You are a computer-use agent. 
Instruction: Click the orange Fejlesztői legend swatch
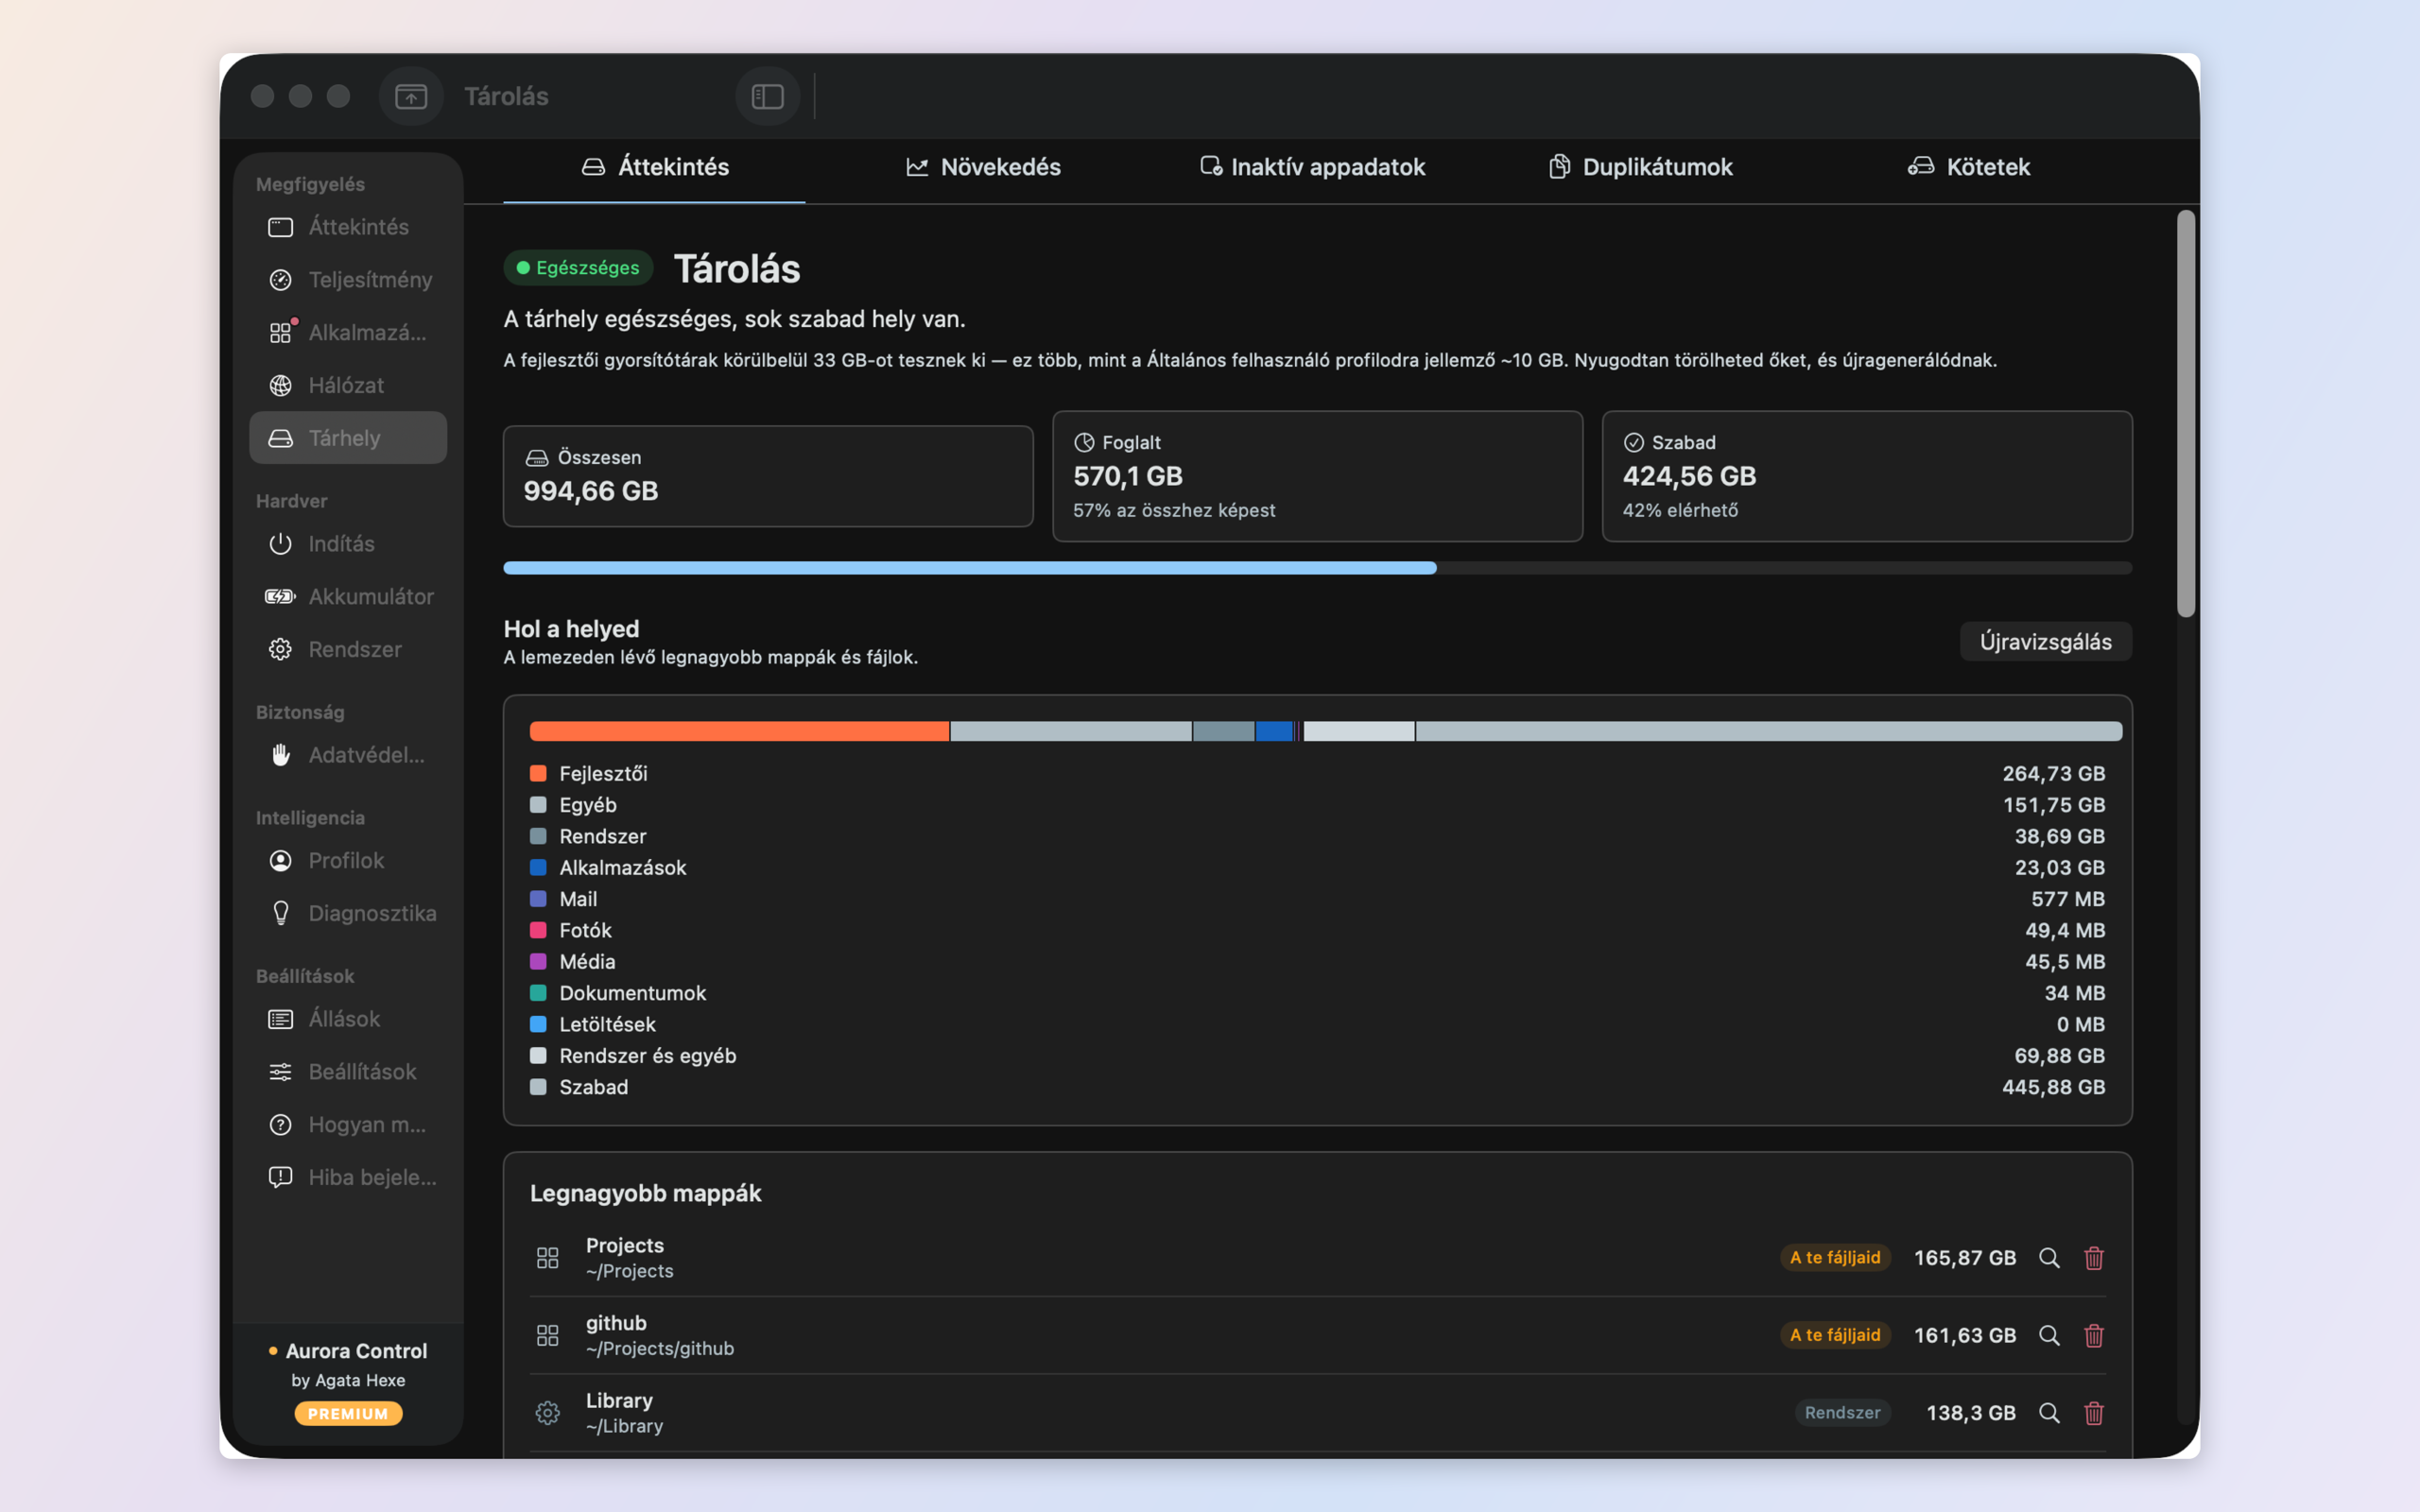[x=538, y=773]
